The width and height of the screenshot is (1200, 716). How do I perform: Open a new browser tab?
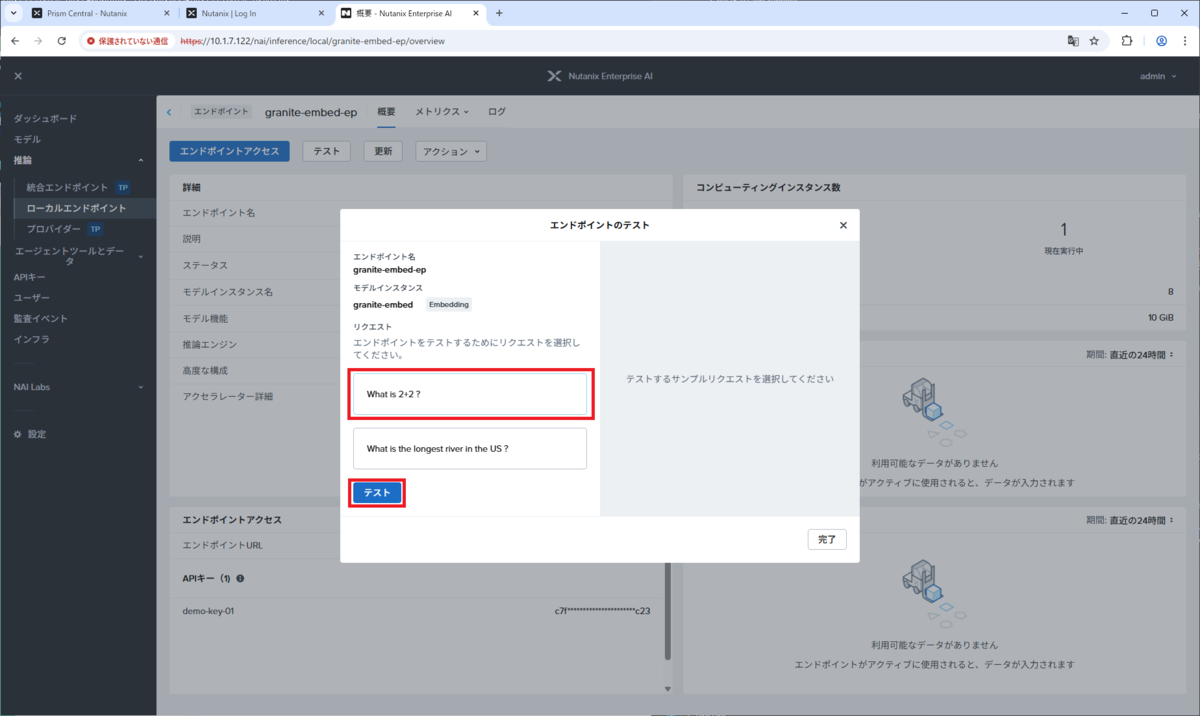click(x=499, y=13)
